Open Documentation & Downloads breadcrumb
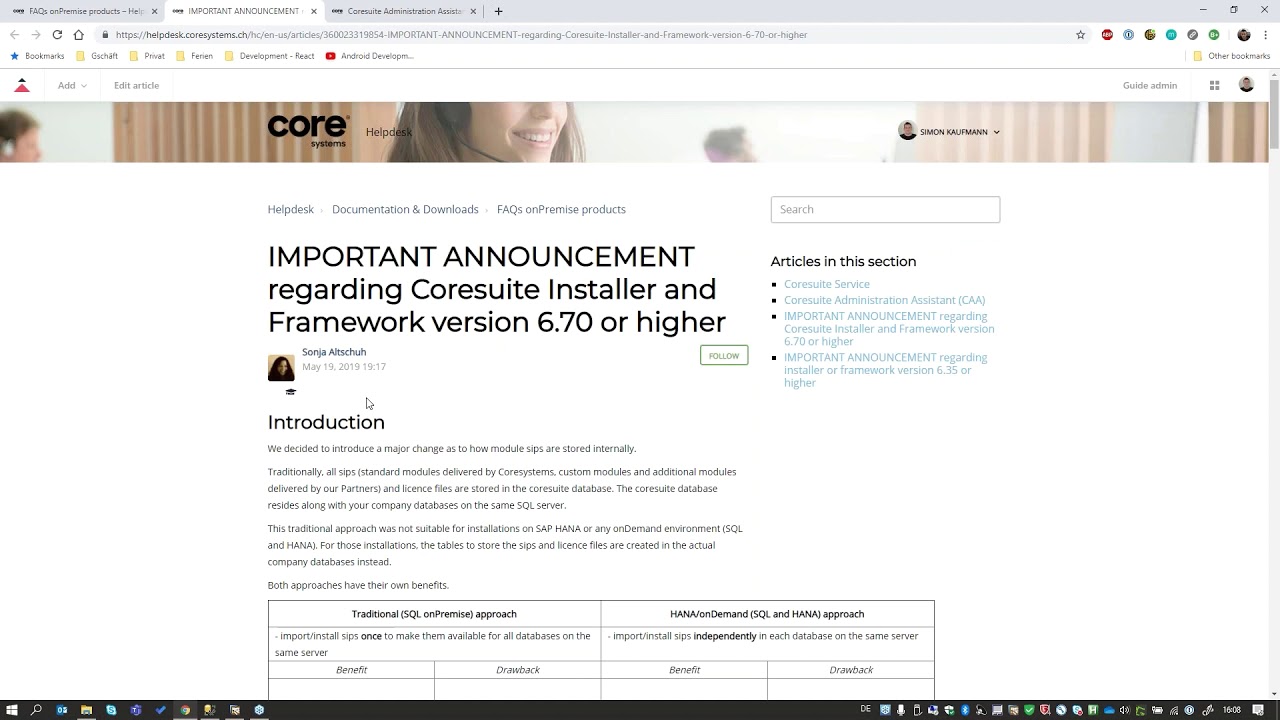Image resolution: width=1280 pixels, height=720 pixels. tap(405, 209)
